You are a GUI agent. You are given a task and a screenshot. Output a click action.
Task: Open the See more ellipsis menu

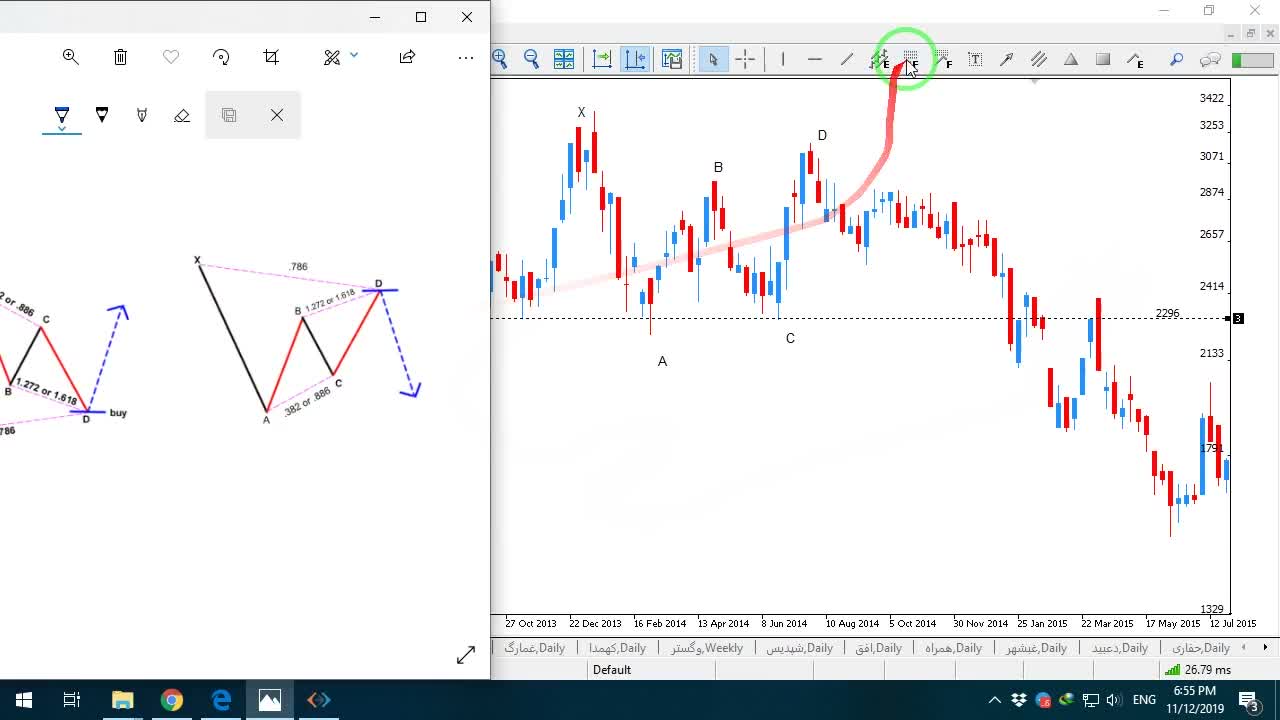click(466, 57)
